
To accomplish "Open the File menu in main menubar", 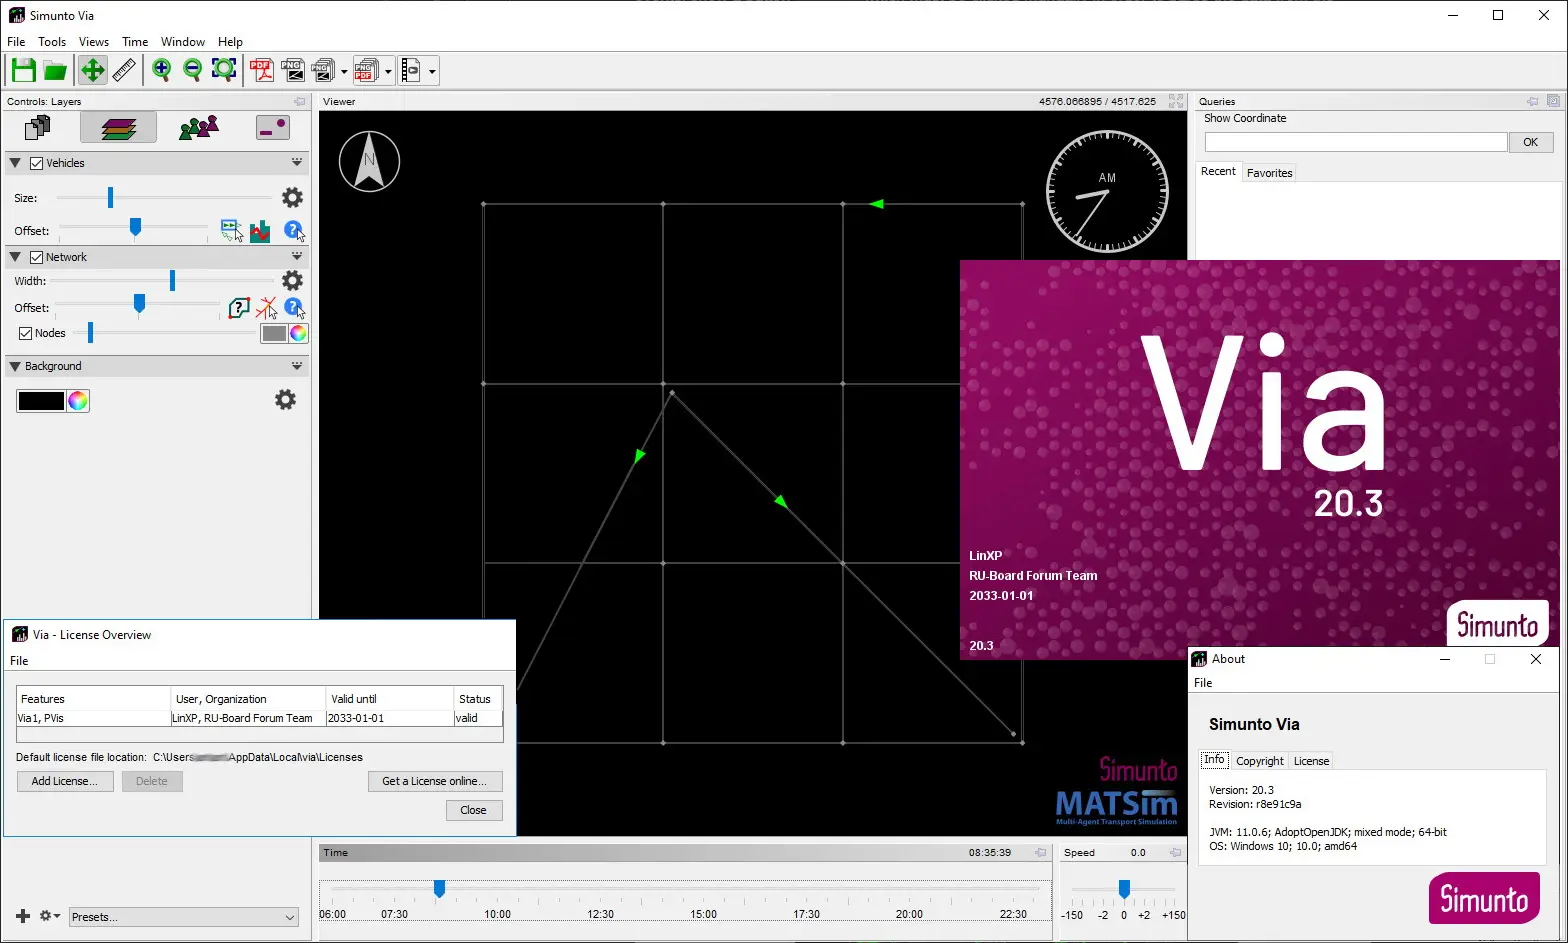I will coord(16,42).
